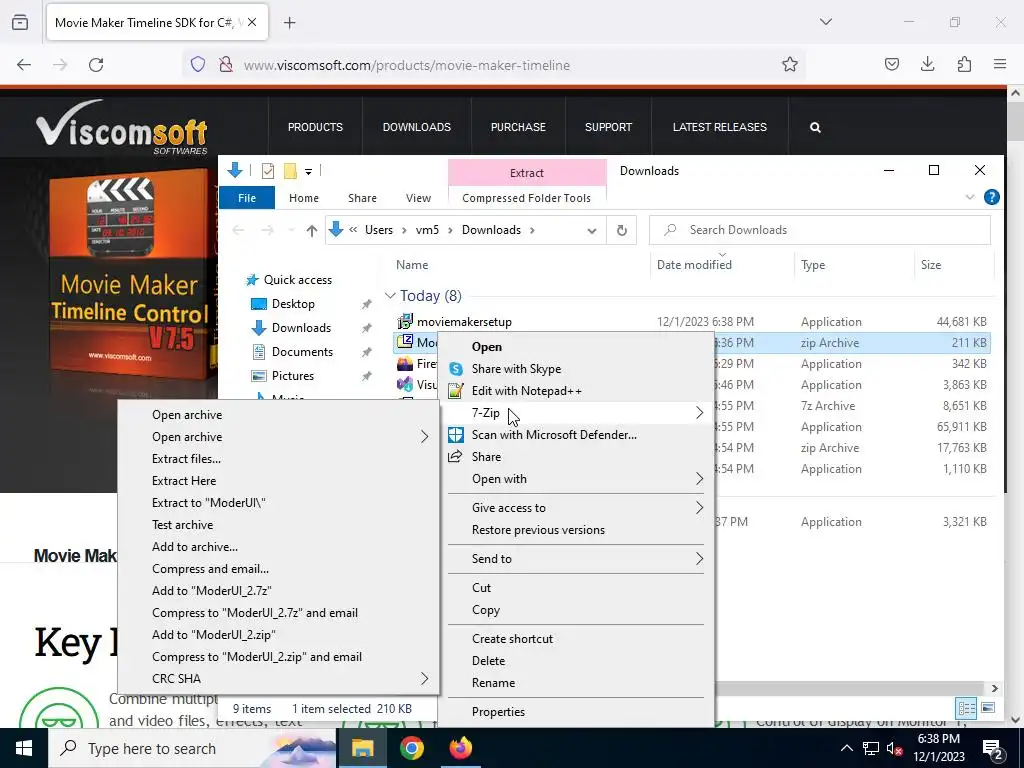This screenshot has height=768, width=1024.
Task: Click the bookmark star in address bar
Action: click(790, 64)
